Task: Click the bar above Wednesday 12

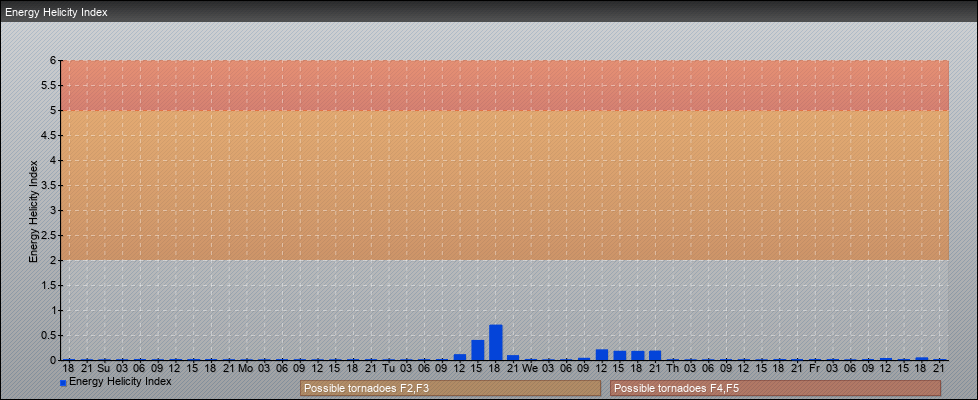Action: click(x=602, y=354)
